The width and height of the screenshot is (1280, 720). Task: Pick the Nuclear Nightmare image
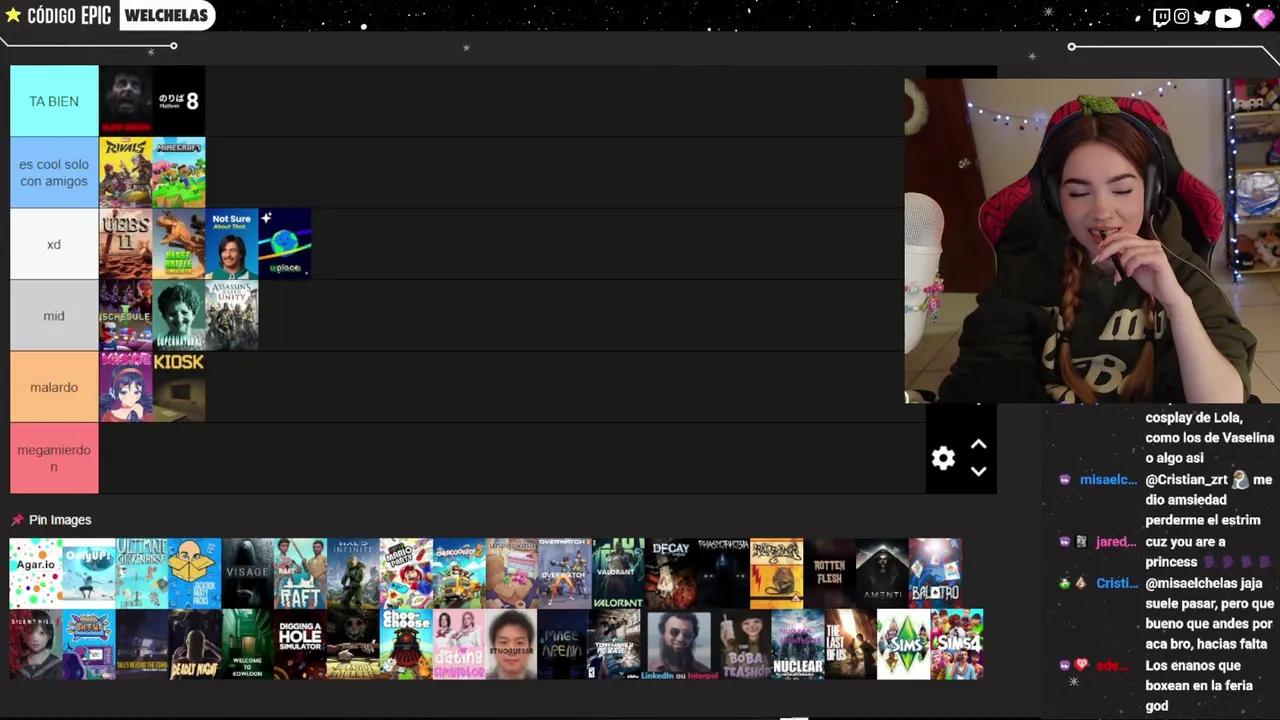pyautogui.click(x=798, y=645)
